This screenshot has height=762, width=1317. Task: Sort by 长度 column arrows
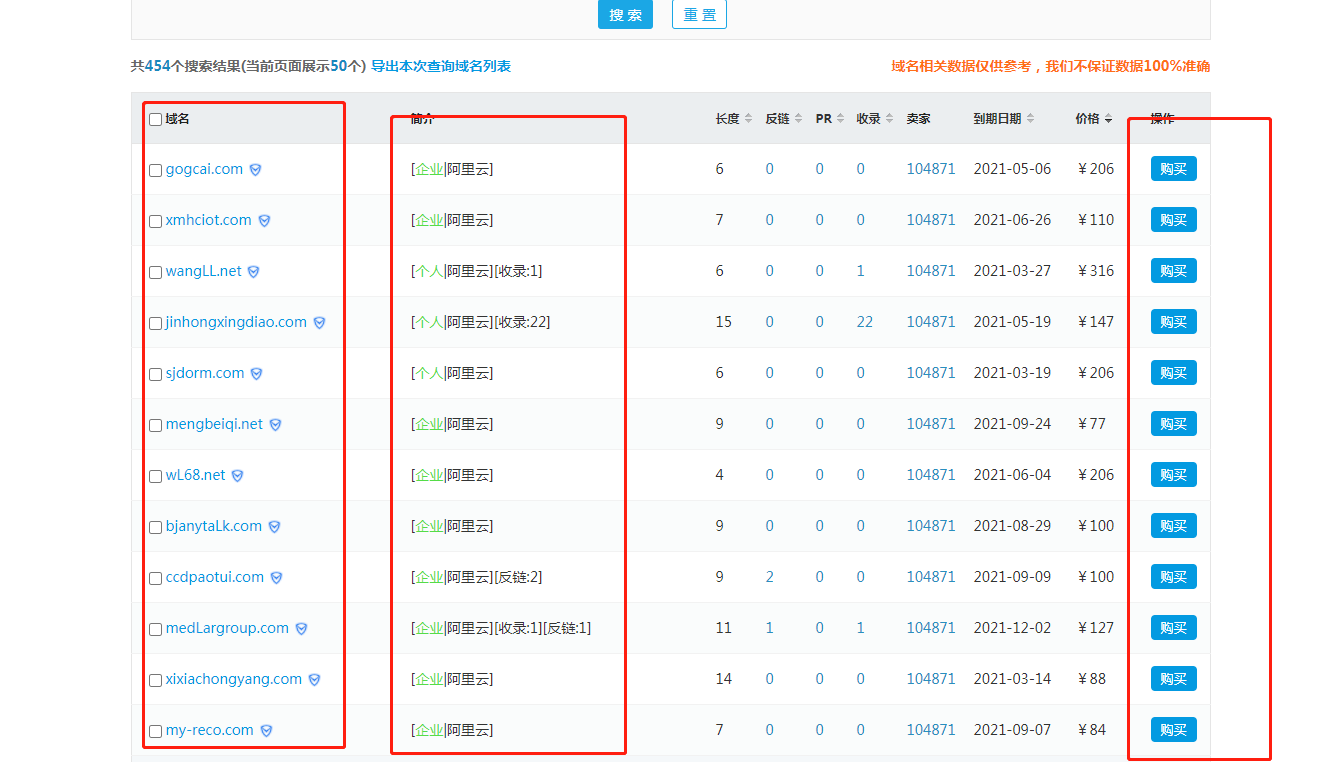pyautogui.click(x=748, y=119)
